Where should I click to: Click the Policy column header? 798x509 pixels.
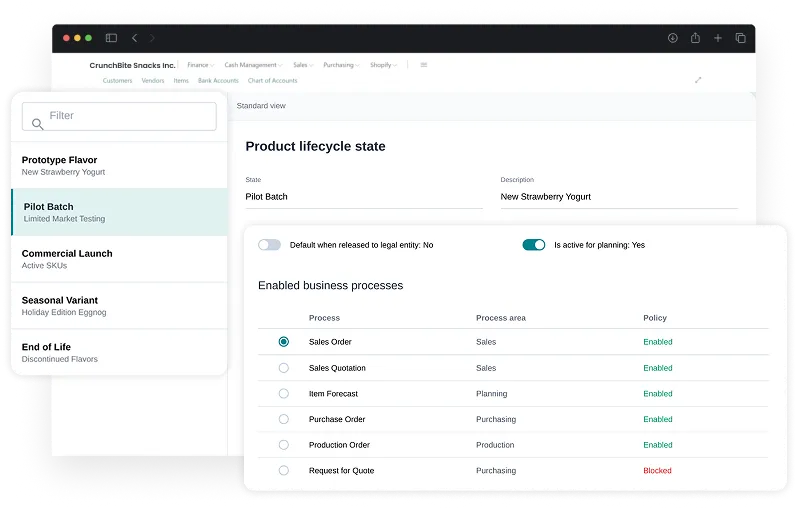pos(655,318)
